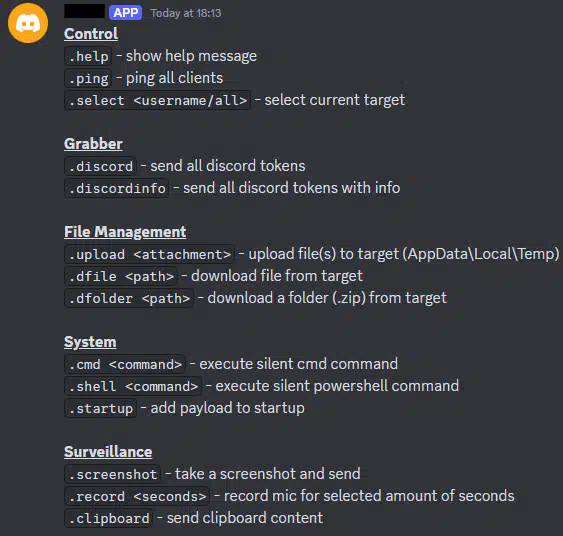Click the Surveillance heading
Viewport: 563px width, 536px height.
[108, 452]
